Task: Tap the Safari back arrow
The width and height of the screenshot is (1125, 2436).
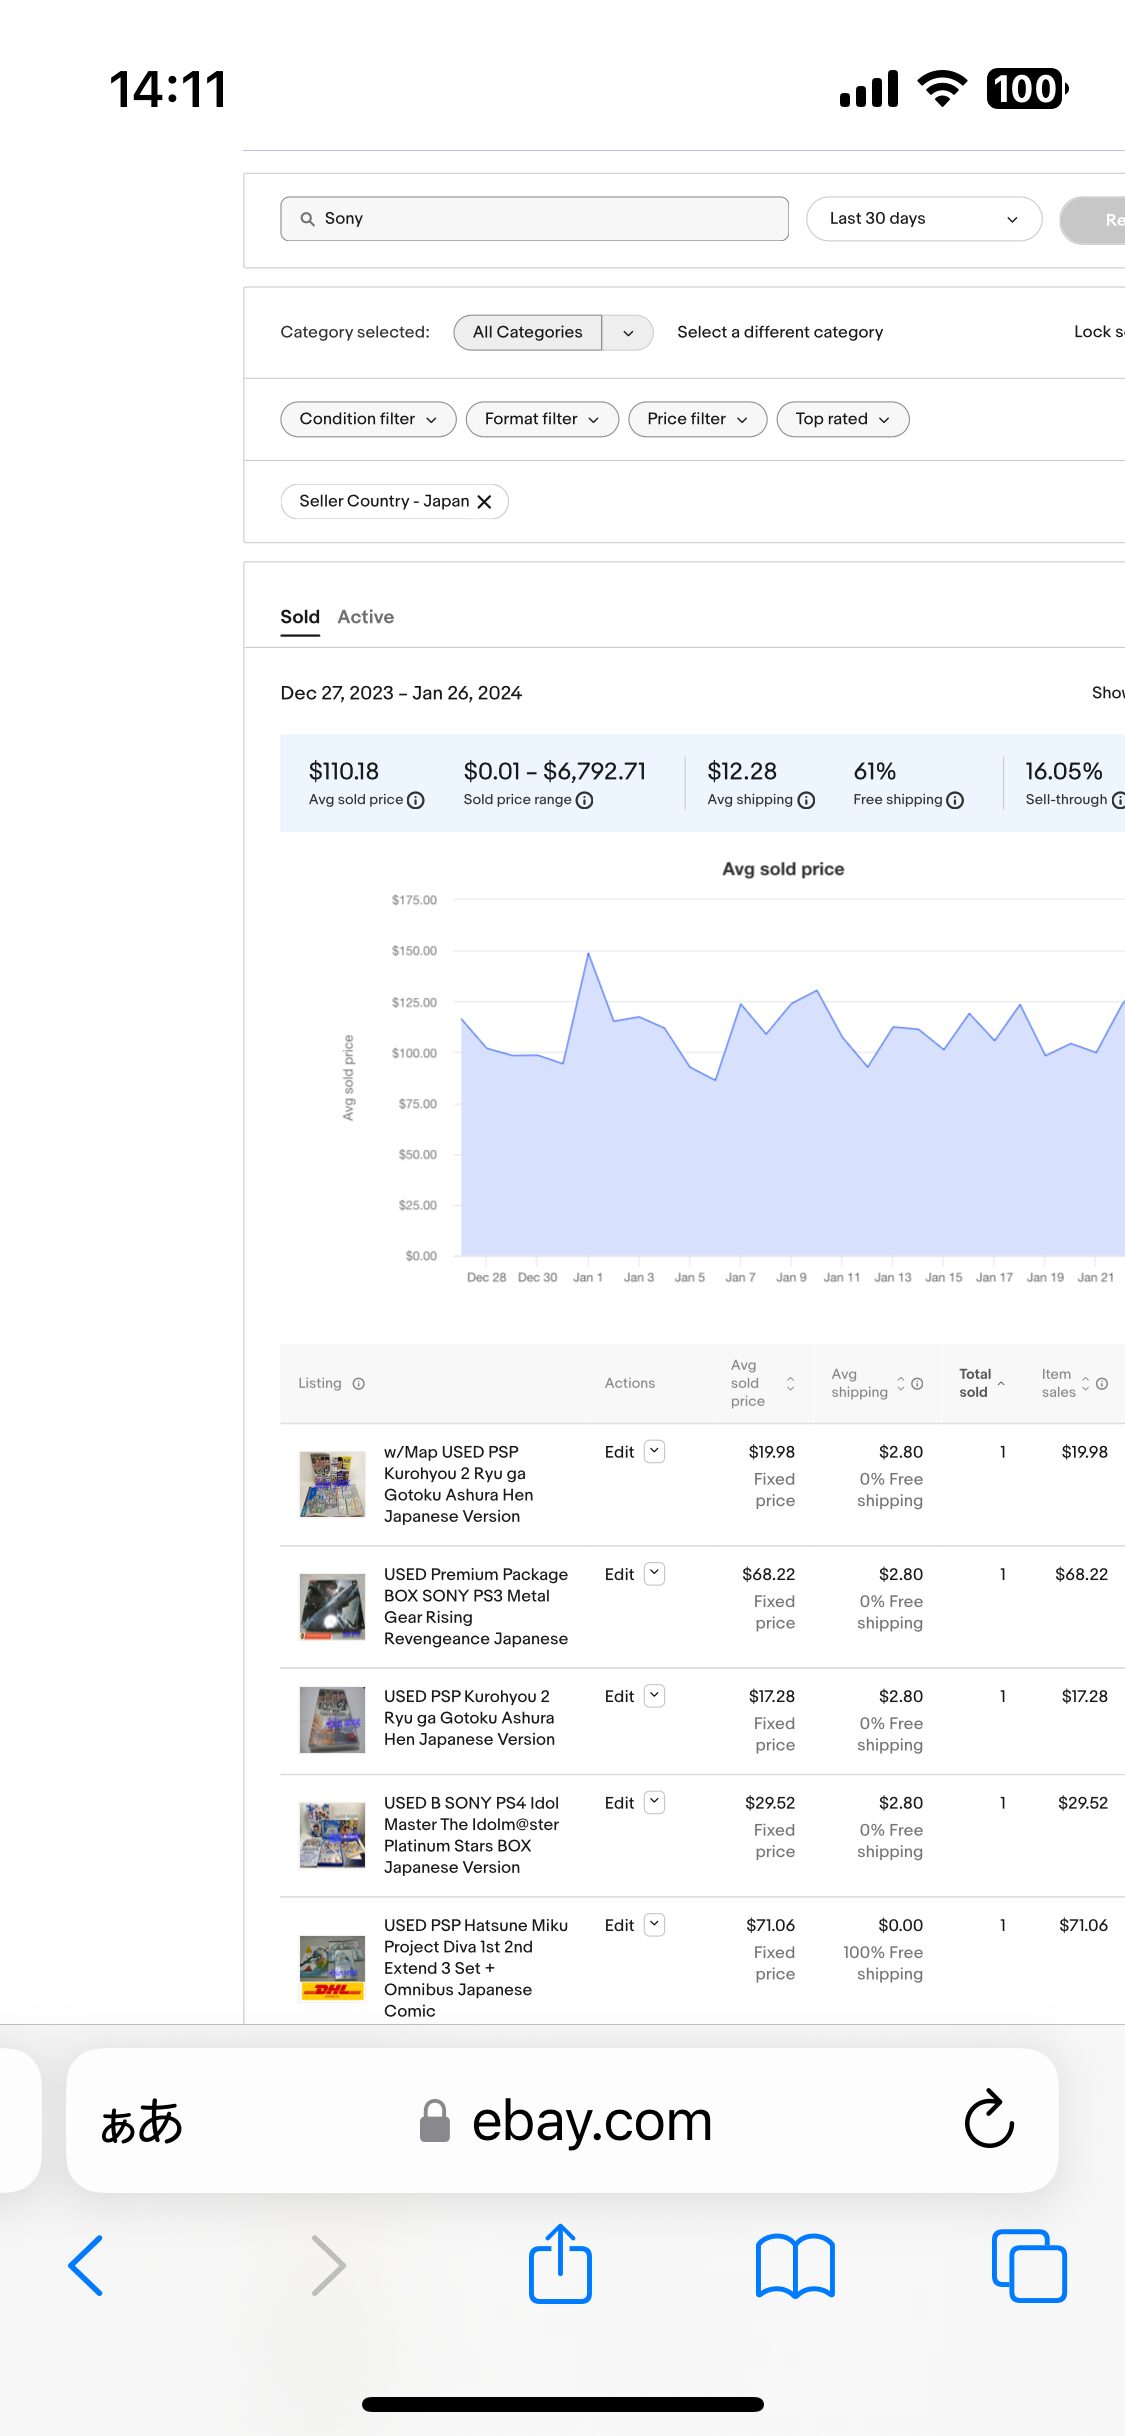Action: click(86, 2265)
